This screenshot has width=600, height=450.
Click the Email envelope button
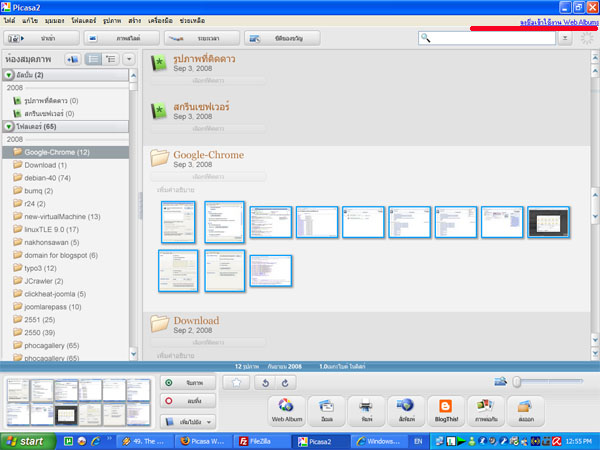[x=326, y=411]
